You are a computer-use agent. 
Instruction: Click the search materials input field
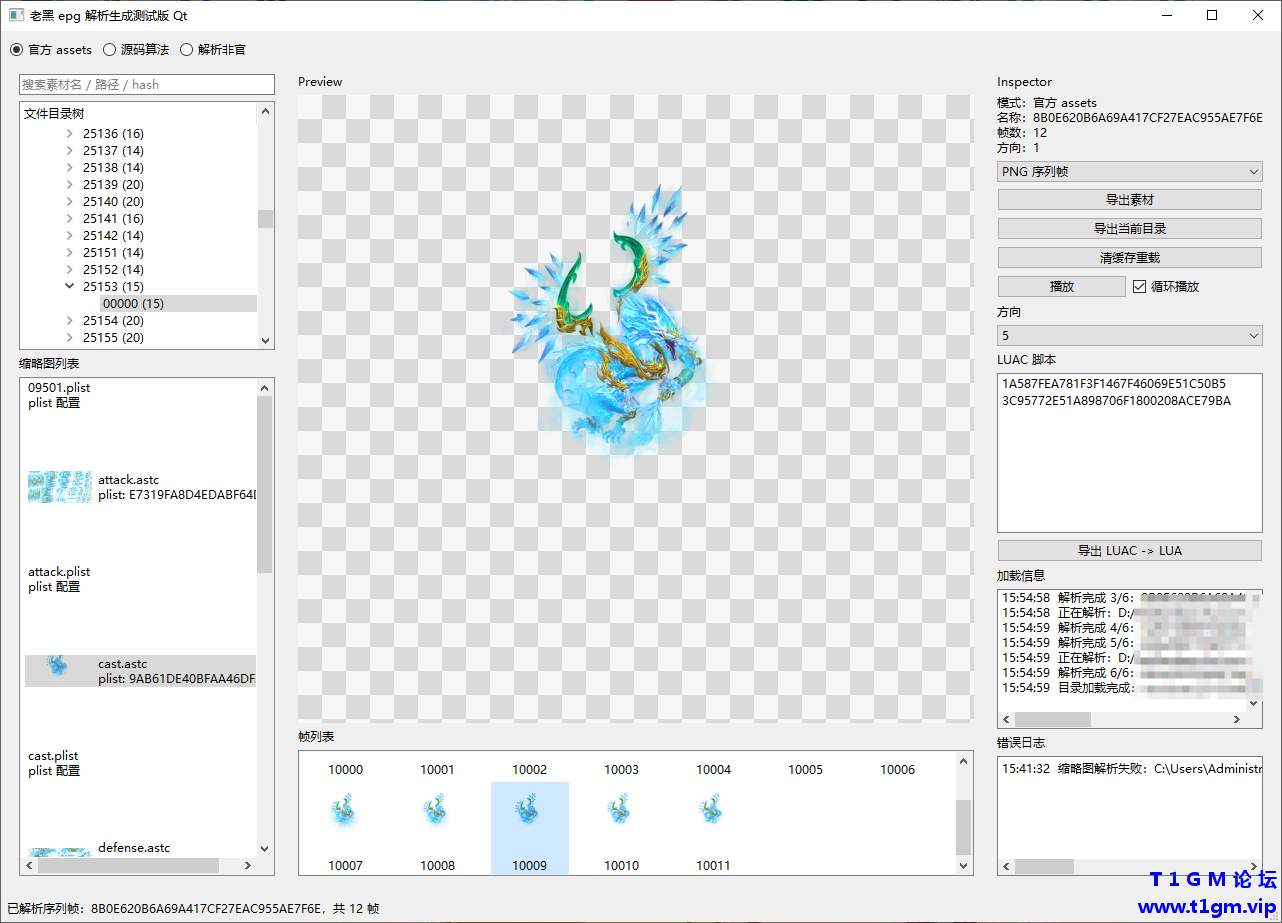click(146, 84)
